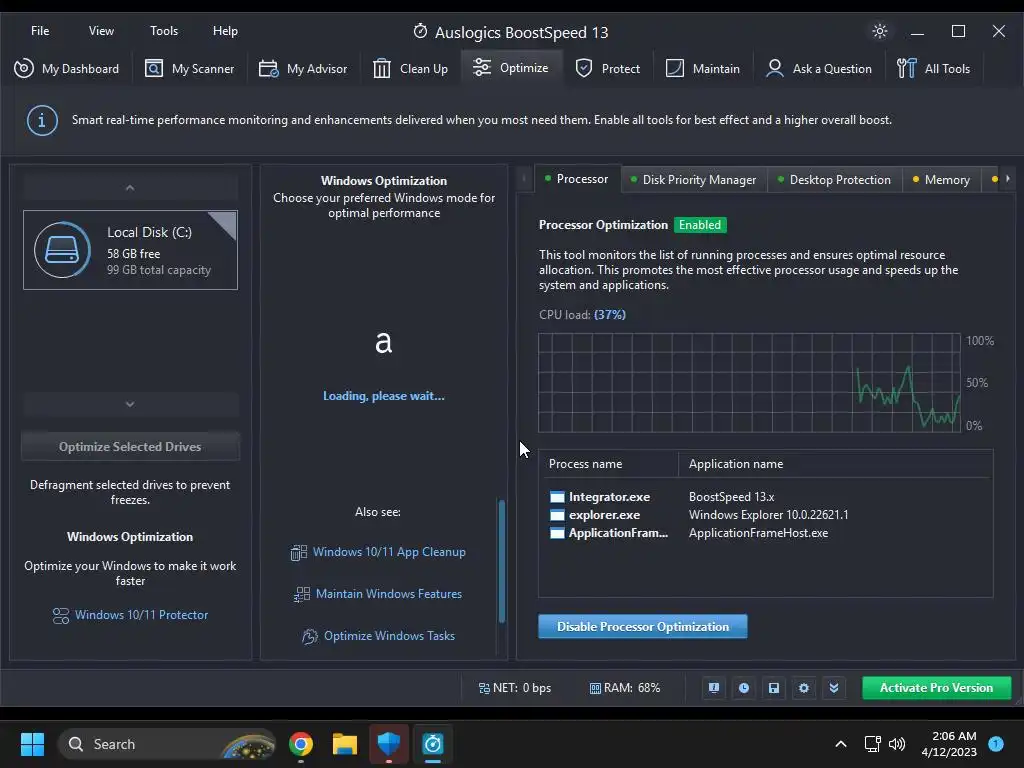Open the My Dashboard section
The height and width of the screenshot is (768, 1024).
pyautogui.click(x=67, y=69)
